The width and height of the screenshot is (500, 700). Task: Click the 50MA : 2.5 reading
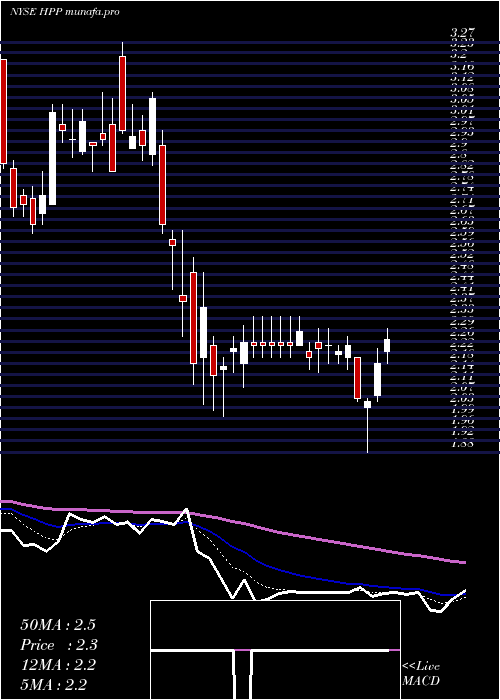[x=58, y=625]
